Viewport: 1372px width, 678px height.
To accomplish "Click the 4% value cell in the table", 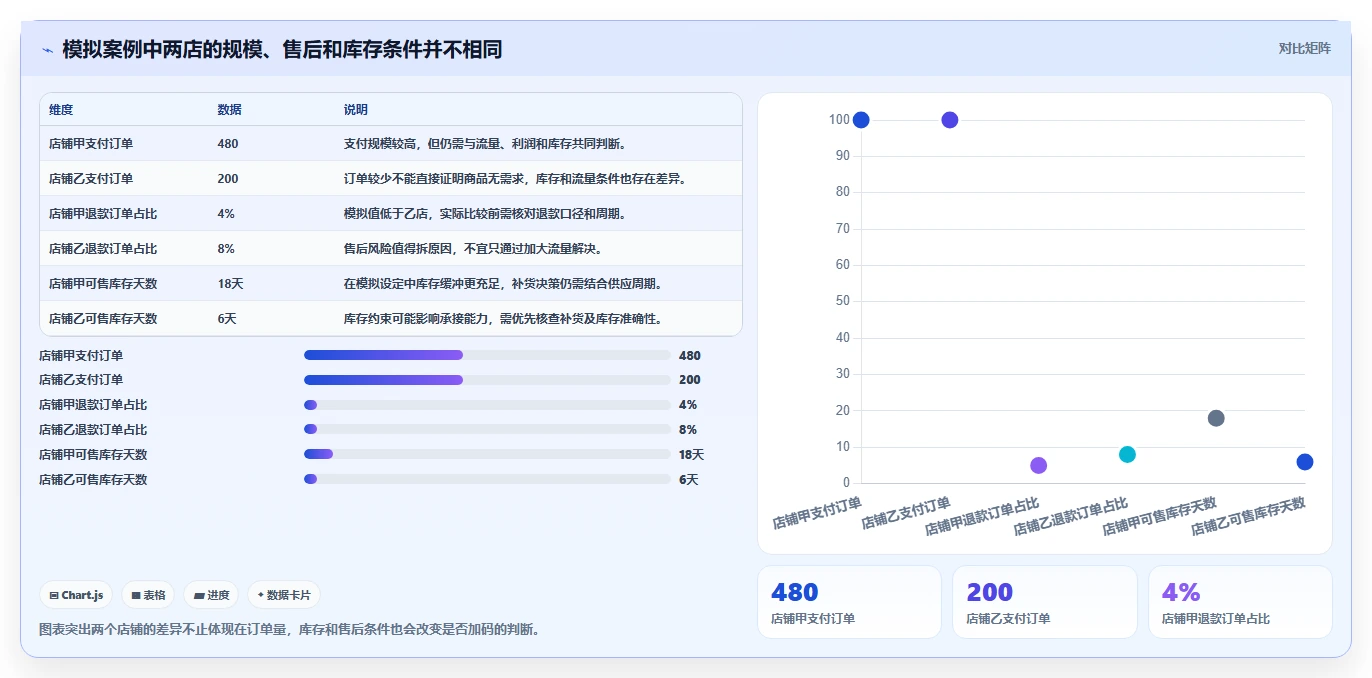I will coord(226,214).
